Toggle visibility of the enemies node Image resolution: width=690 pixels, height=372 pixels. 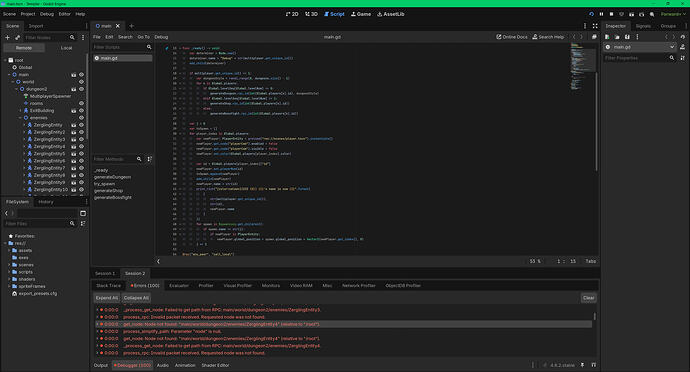[x=81, y=118]
